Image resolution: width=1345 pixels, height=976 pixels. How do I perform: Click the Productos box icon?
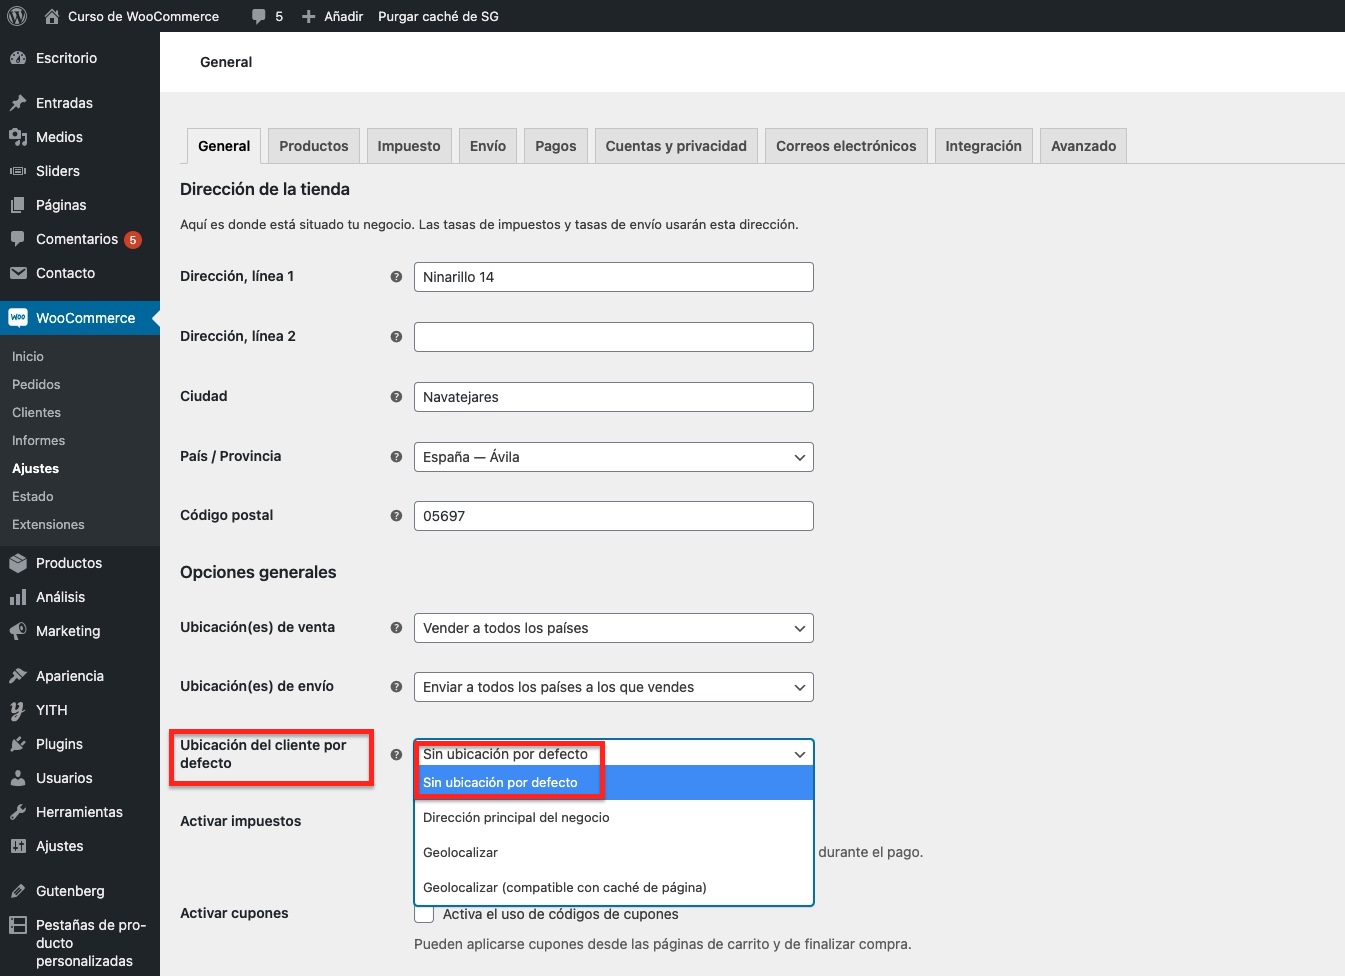click(18, 563)
